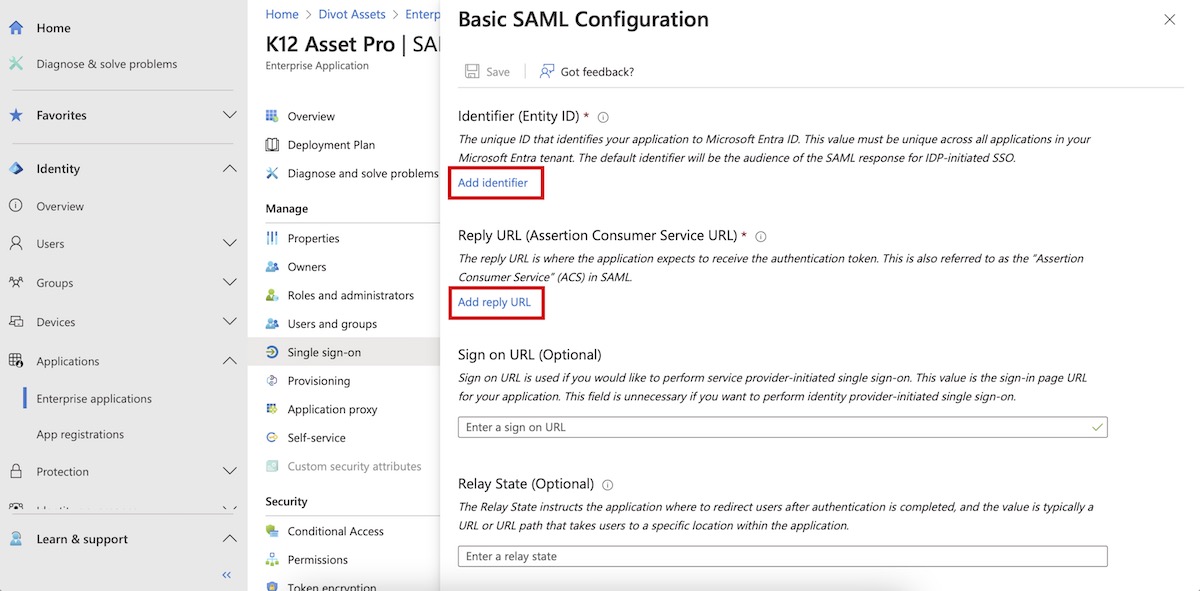
Task: Click the Save disk icon
Action: click(471, 72)
